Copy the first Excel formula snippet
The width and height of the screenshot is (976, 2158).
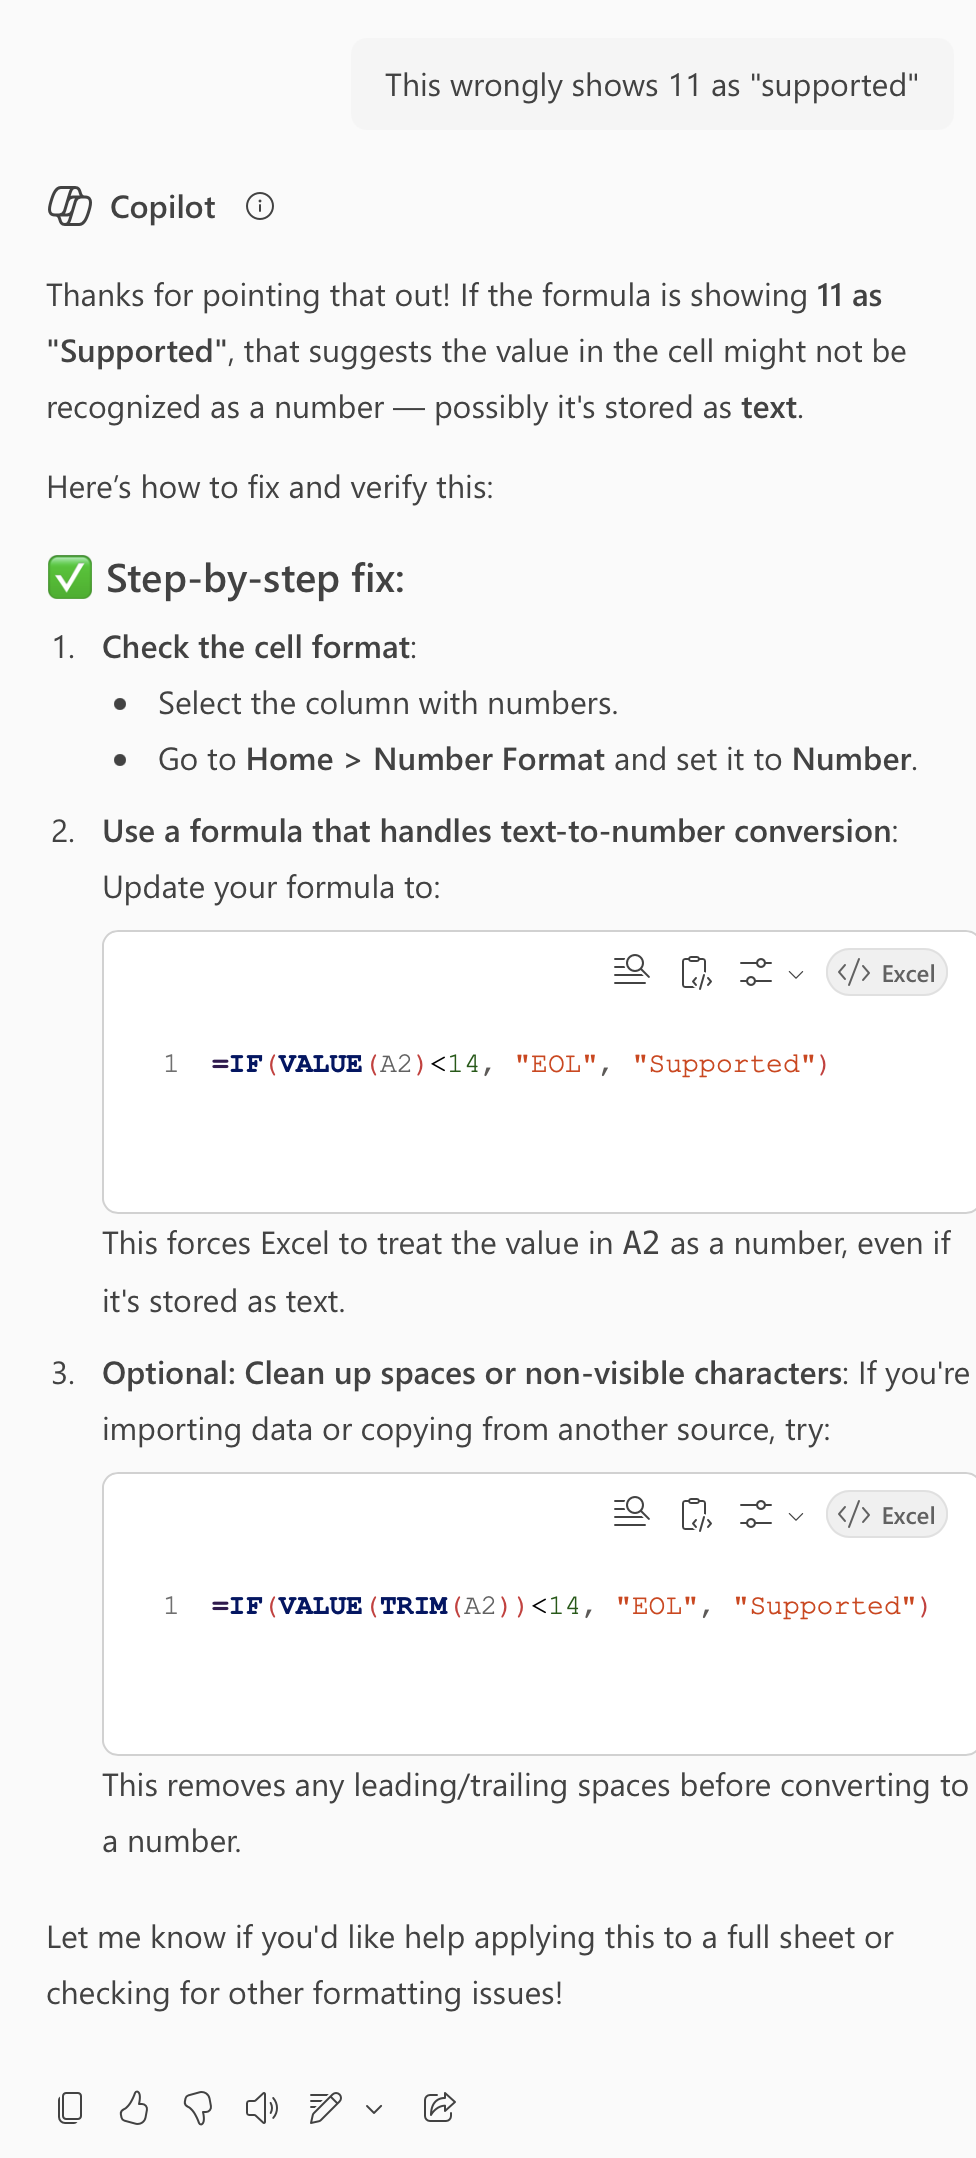point(696,973)
